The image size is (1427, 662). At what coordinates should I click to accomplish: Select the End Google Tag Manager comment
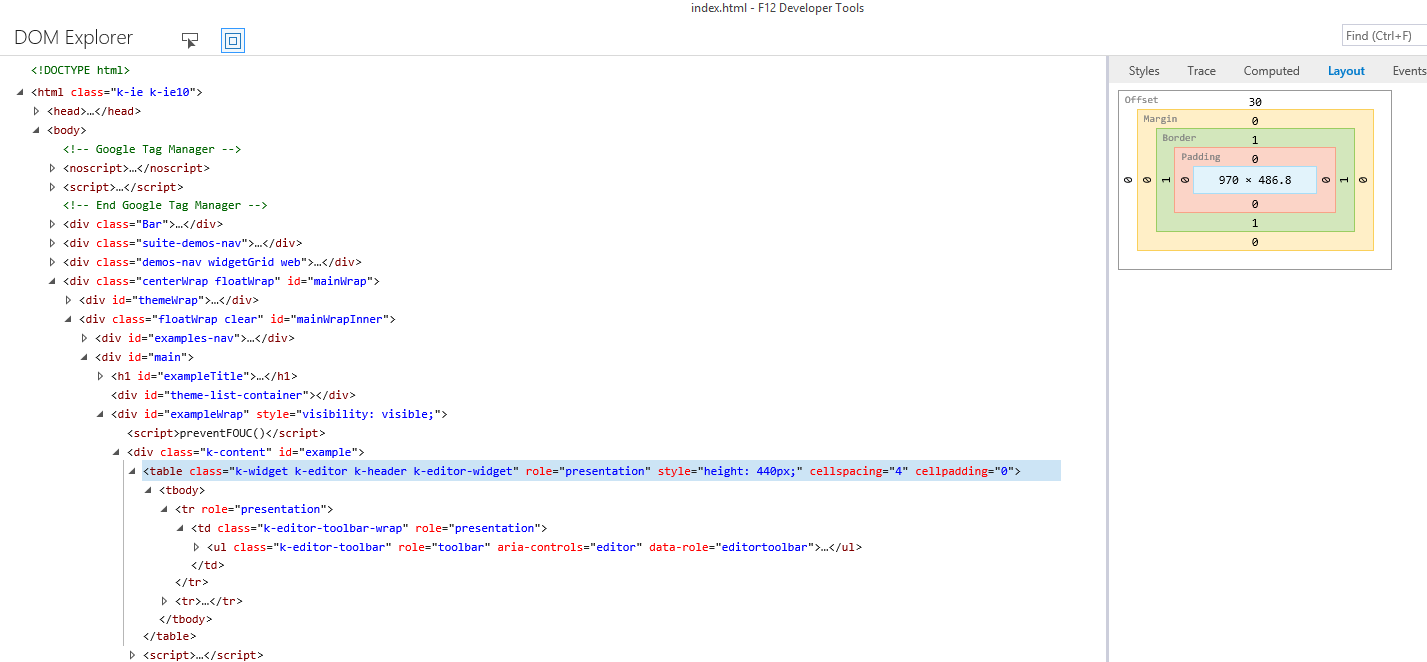click(165, 205)
